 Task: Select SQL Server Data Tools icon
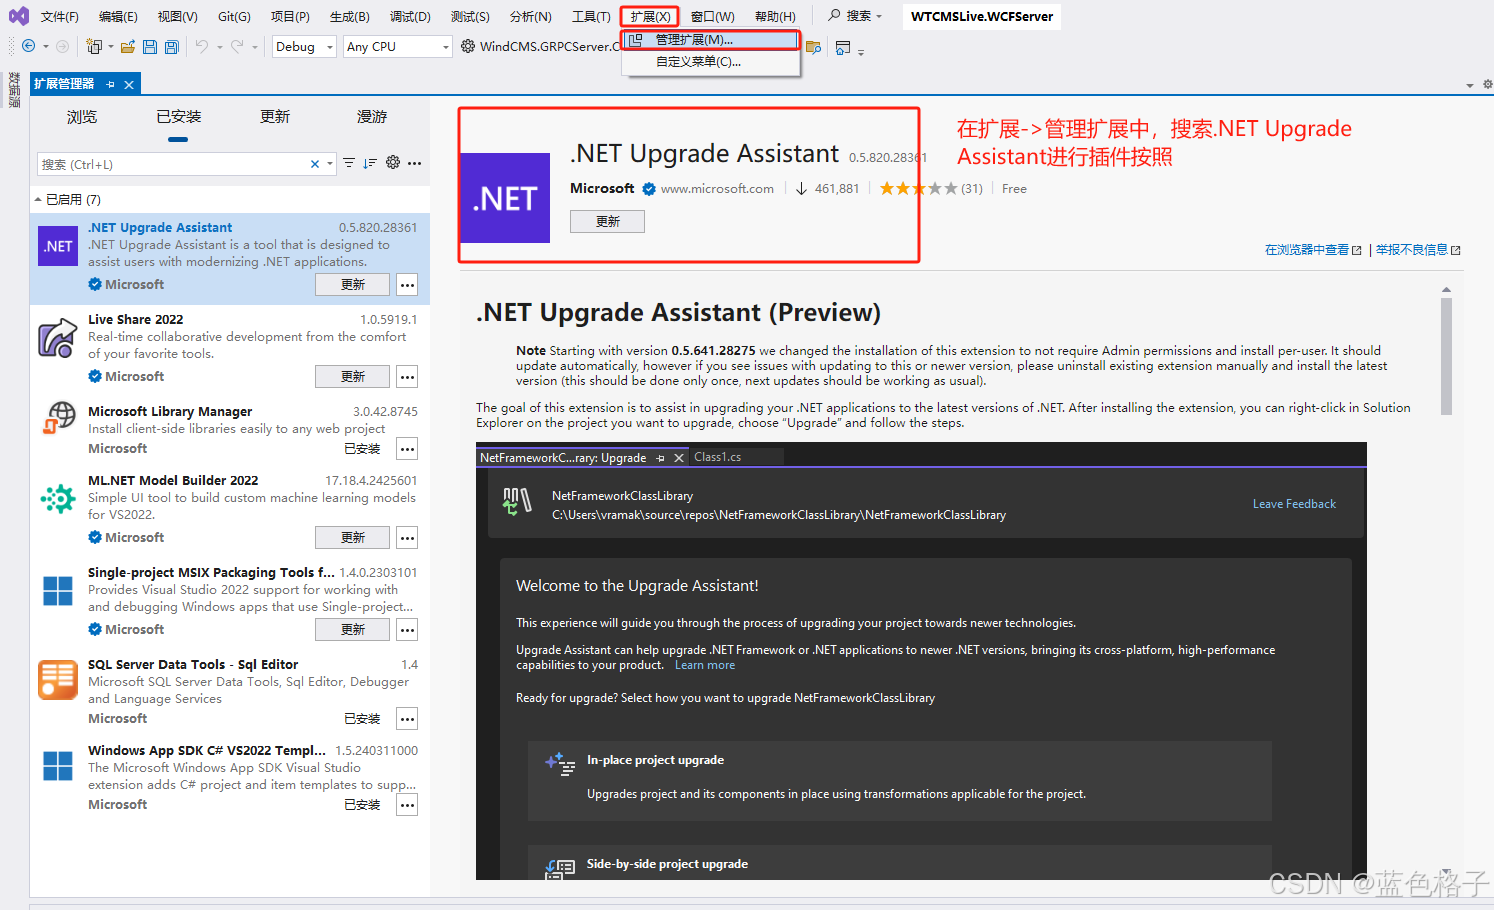click(x=58, y=680)
